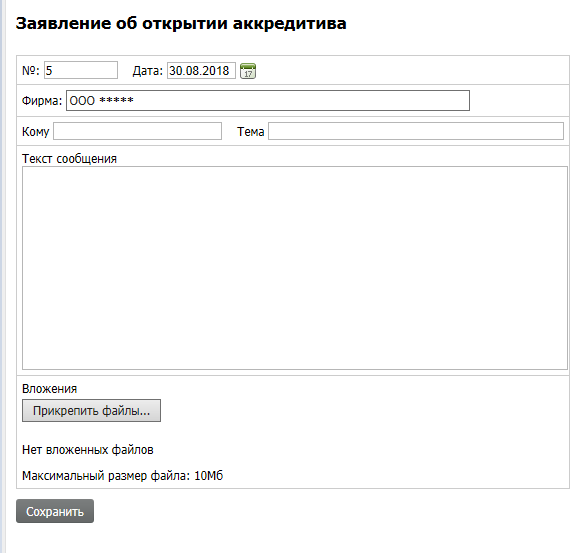
Task: Click the Нет вложенных файлов text
Action: point(88,450)
